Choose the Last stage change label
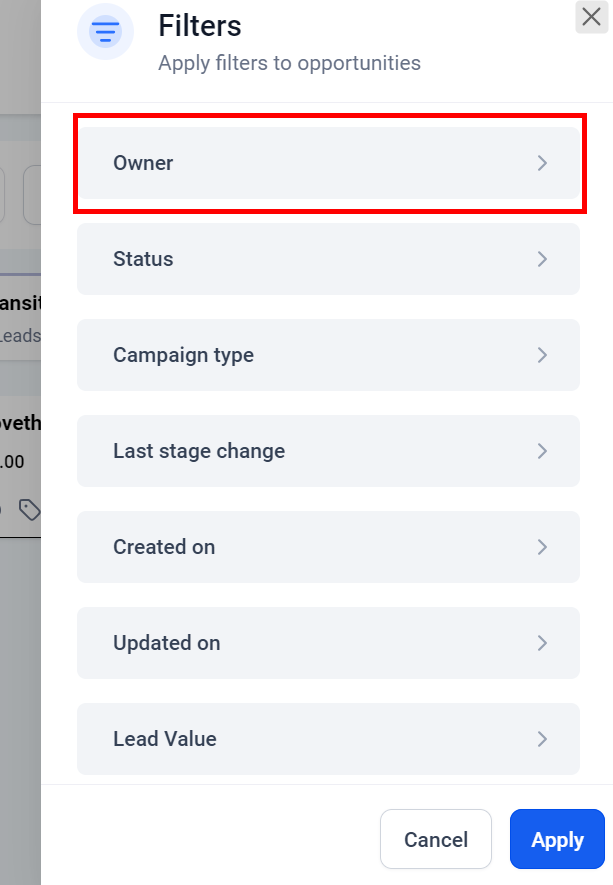Image resolution: width=613 pixels, height=885 pixels. click(199, 451)
